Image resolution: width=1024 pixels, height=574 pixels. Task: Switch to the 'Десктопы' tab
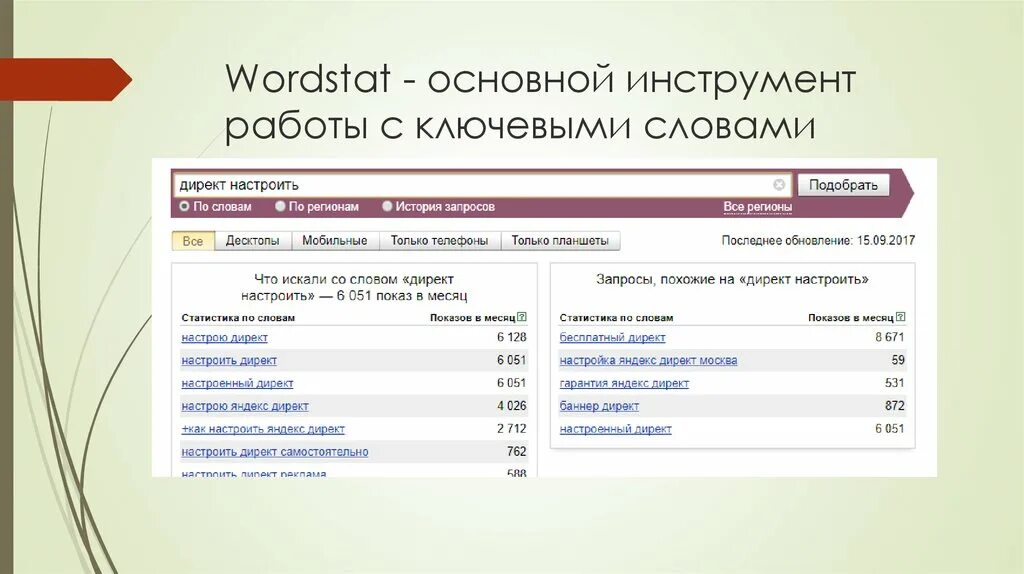253,241
